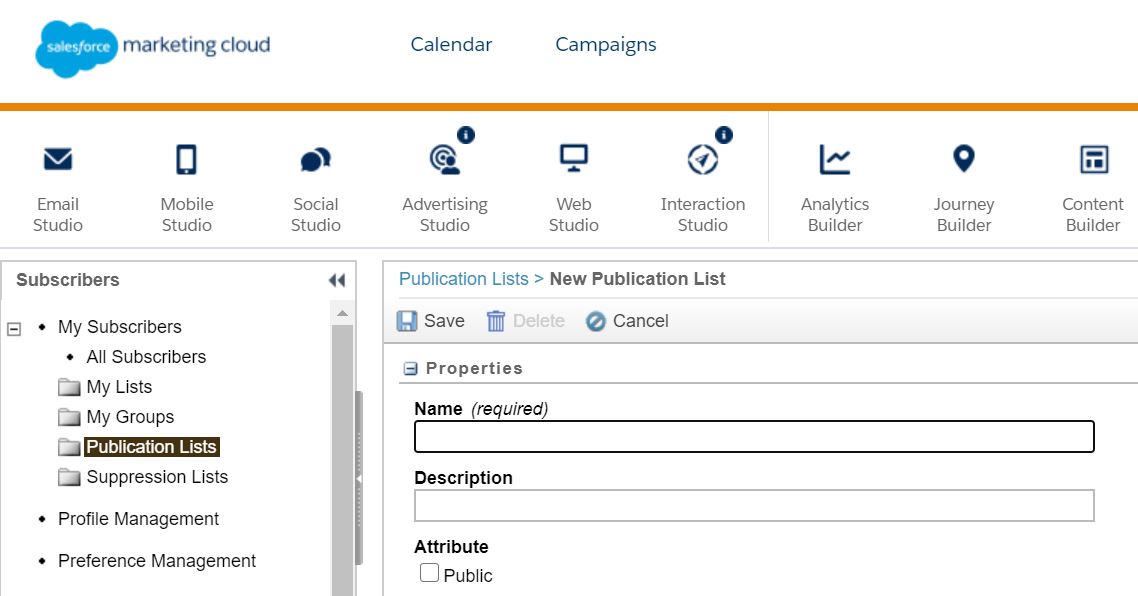Click the Cancel circle icon
The image size is (1138, 596).
tap(596, 321)
